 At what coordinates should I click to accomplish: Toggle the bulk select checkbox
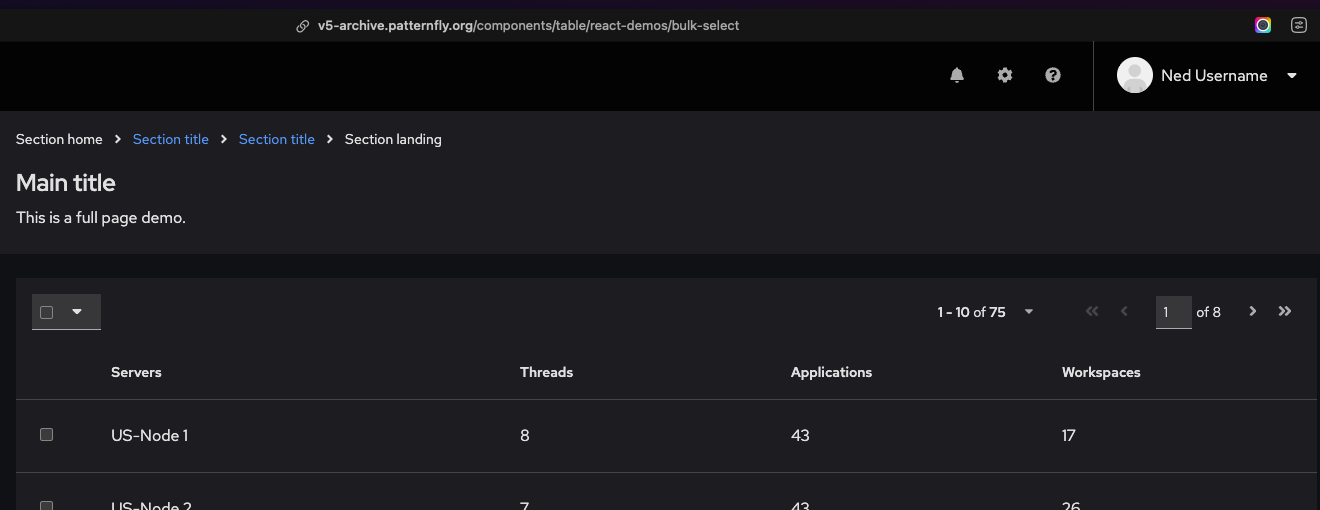46,312
